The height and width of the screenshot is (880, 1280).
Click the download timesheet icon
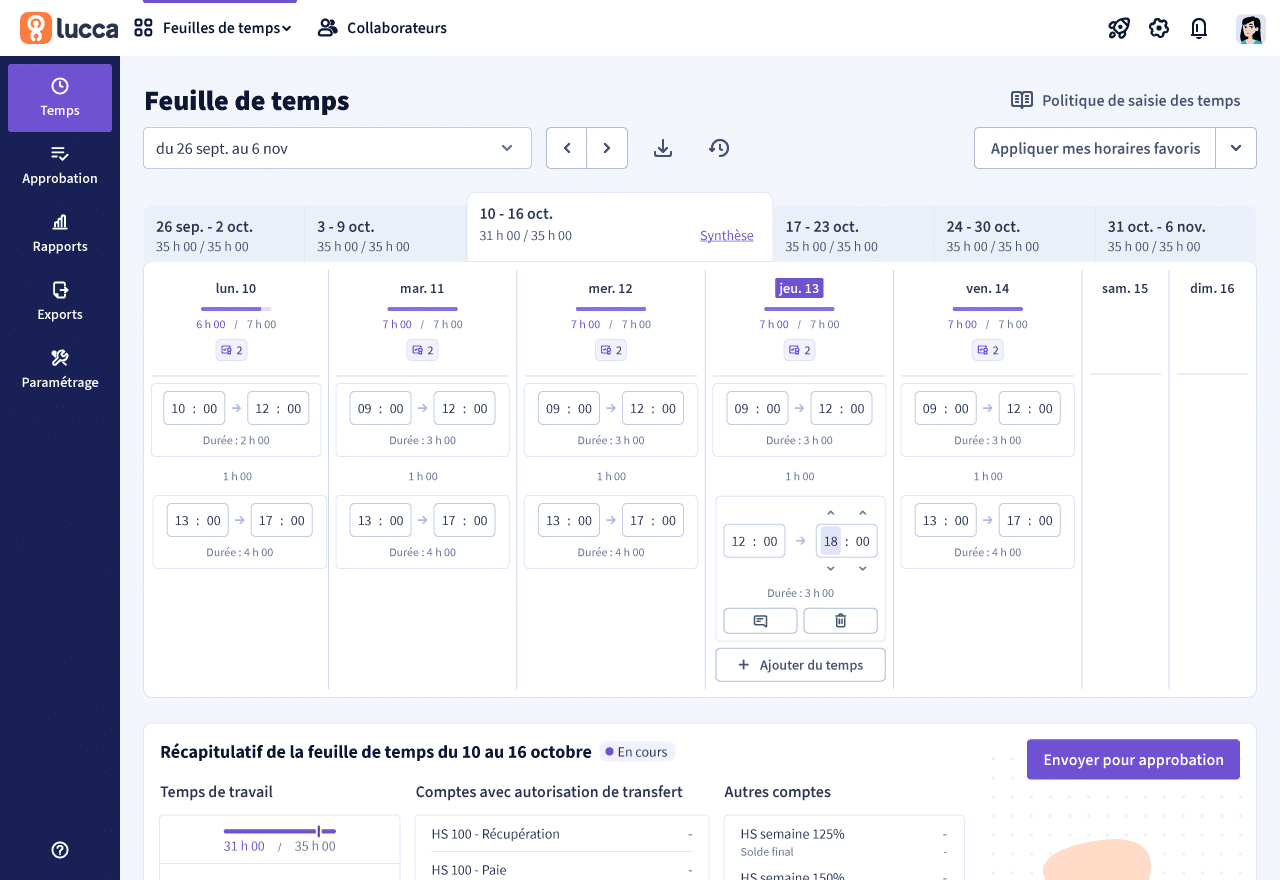tap(662, 148)
